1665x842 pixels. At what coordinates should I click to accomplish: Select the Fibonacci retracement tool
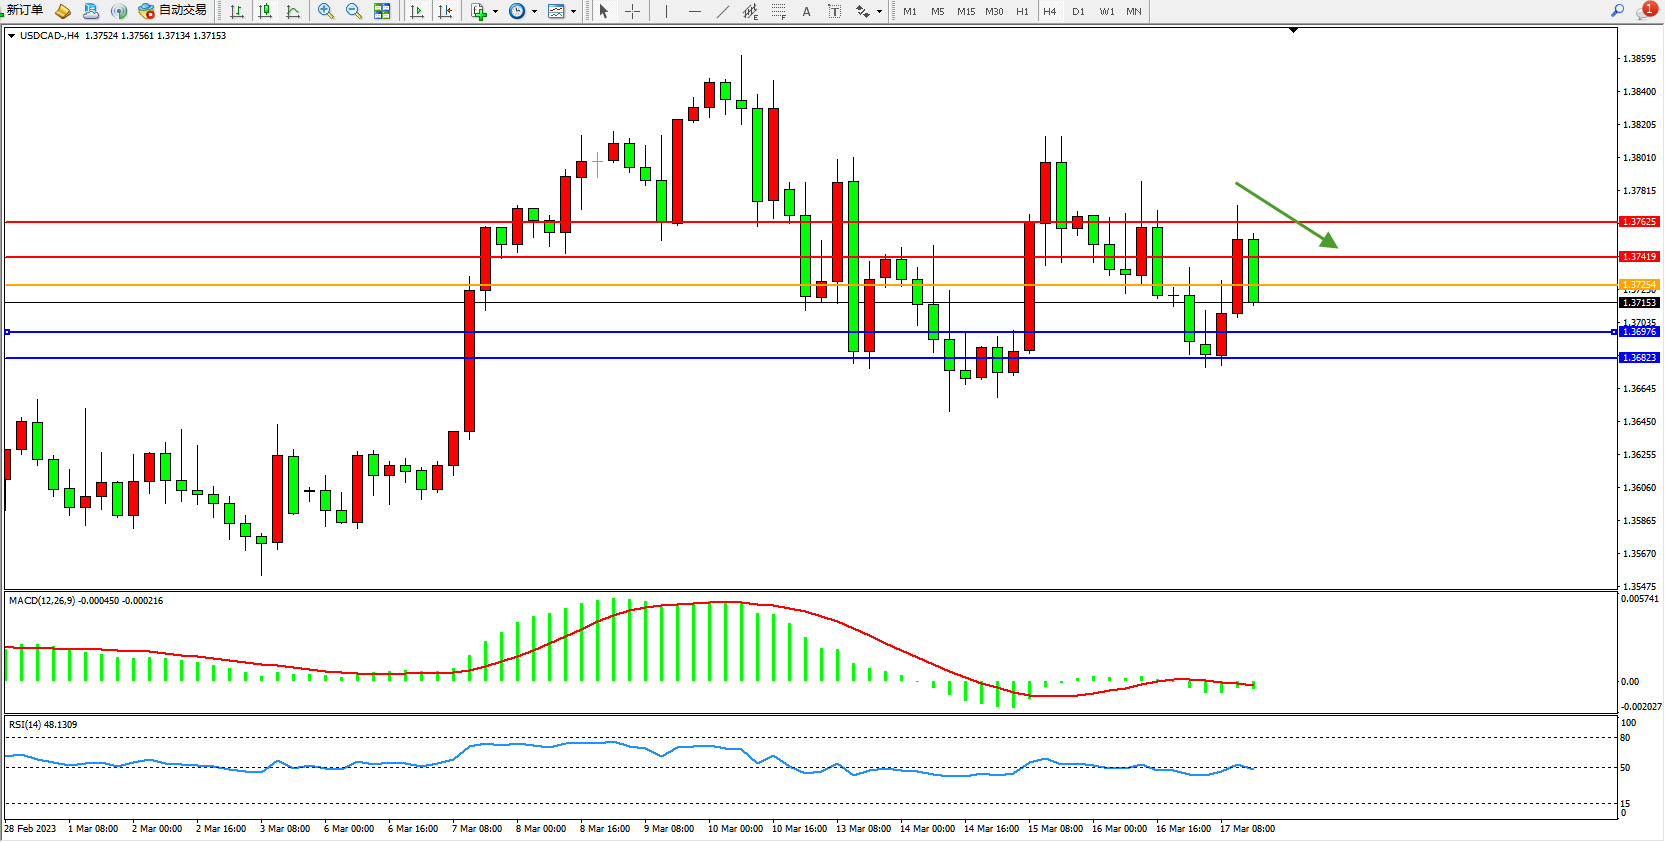778,12
